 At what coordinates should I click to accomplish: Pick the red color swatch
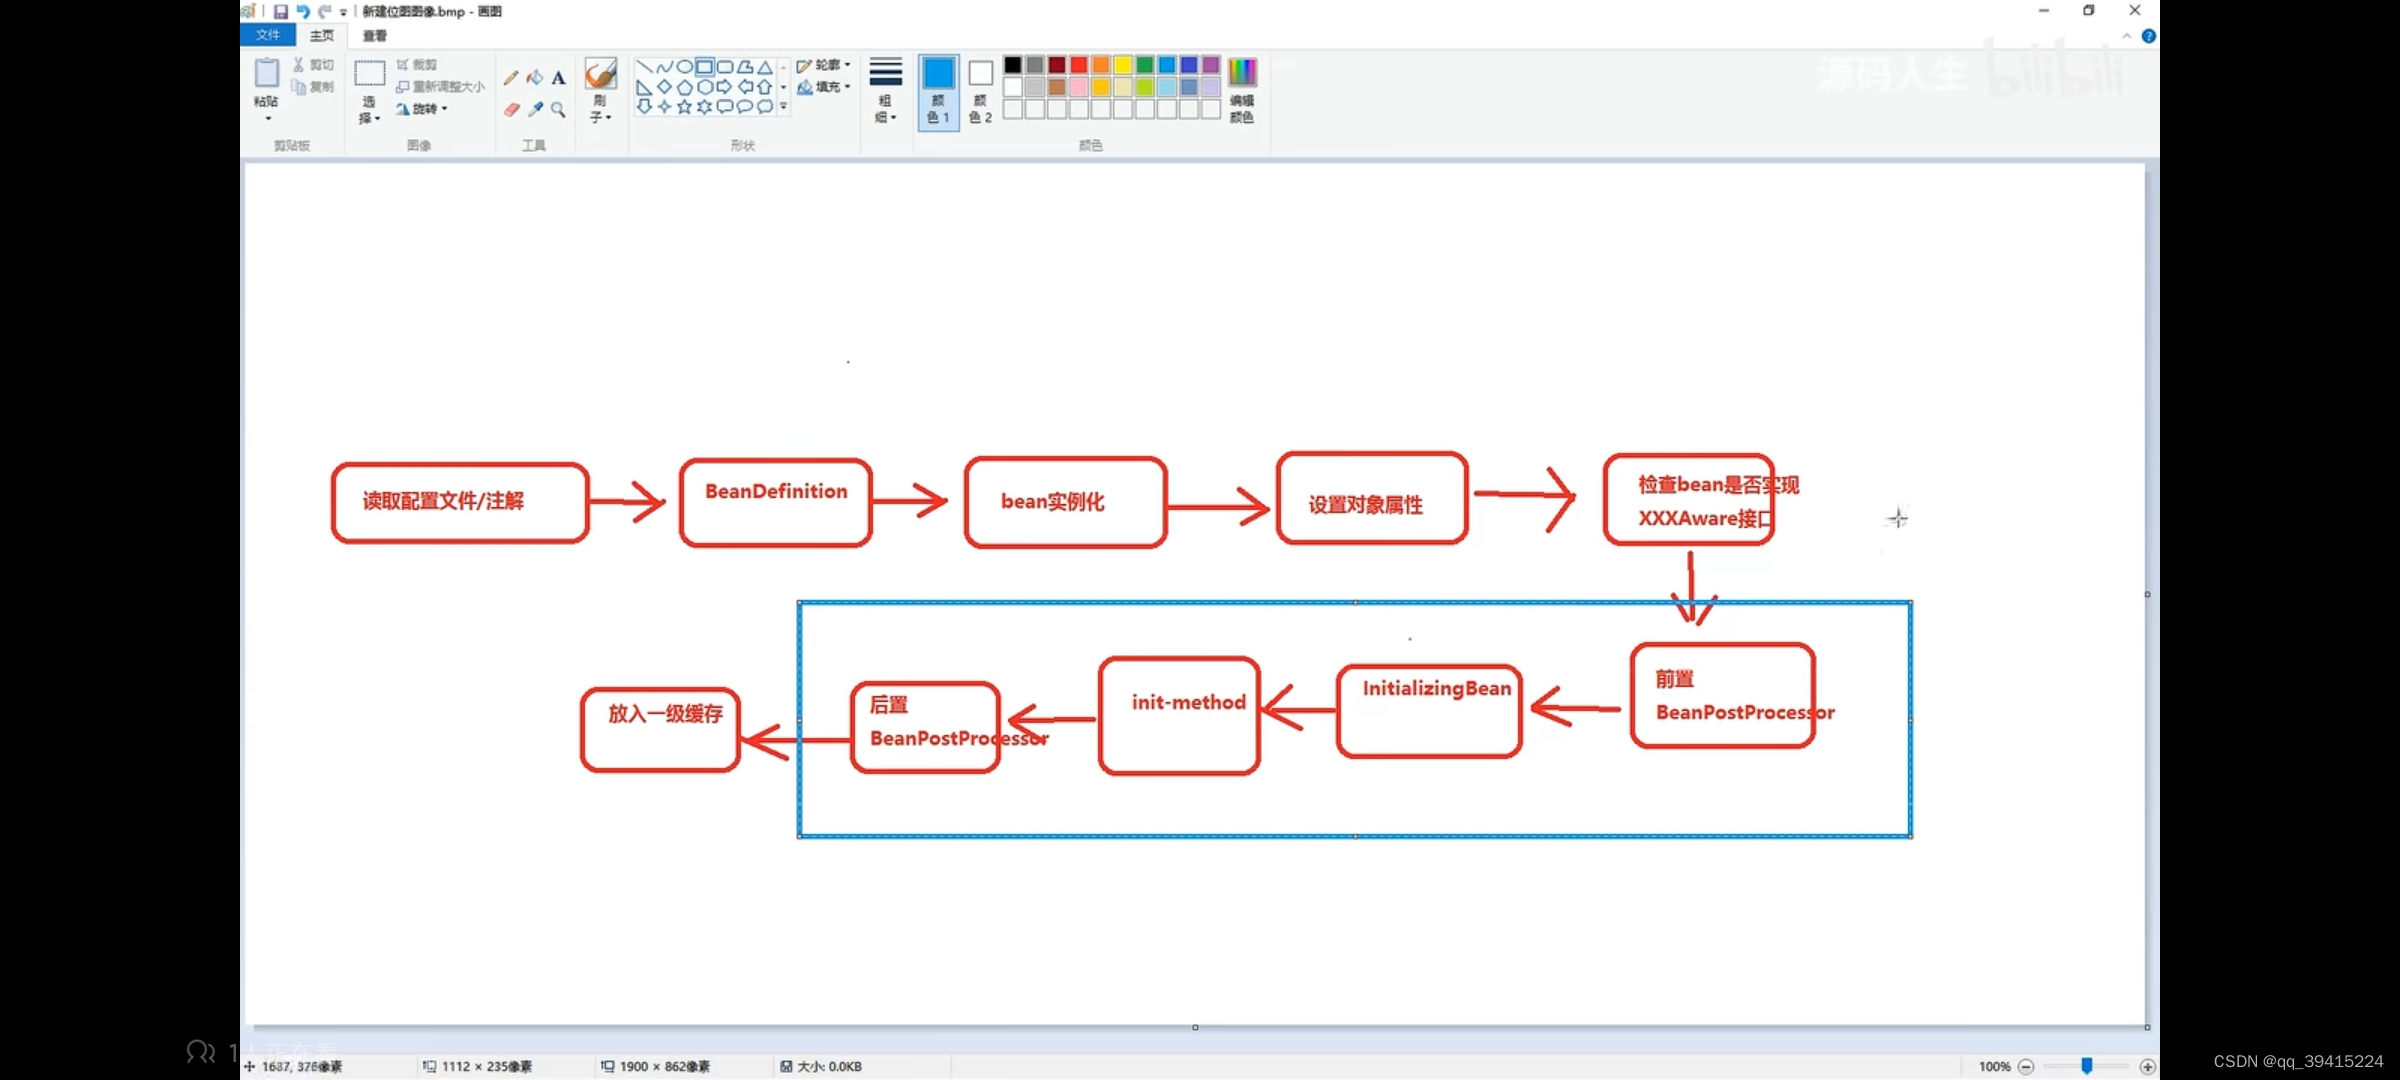(x=1078, y=65)
